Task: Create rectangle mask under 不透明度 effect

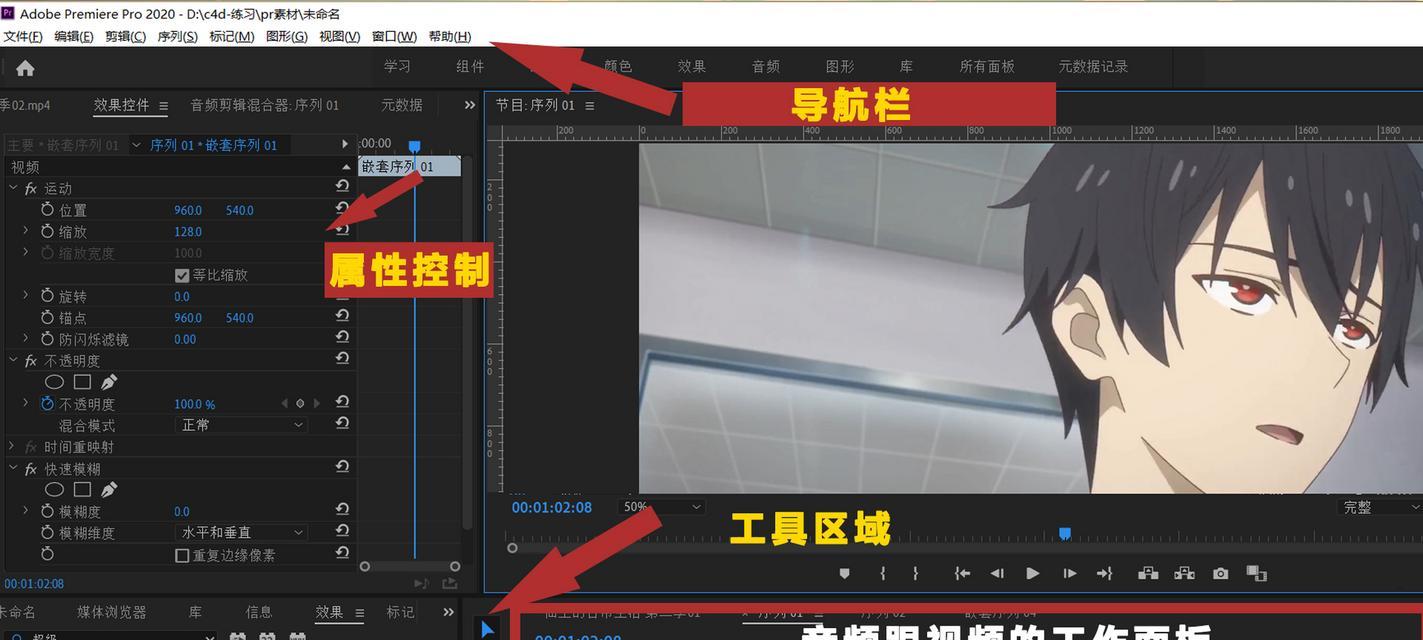Action: (82, 382)
